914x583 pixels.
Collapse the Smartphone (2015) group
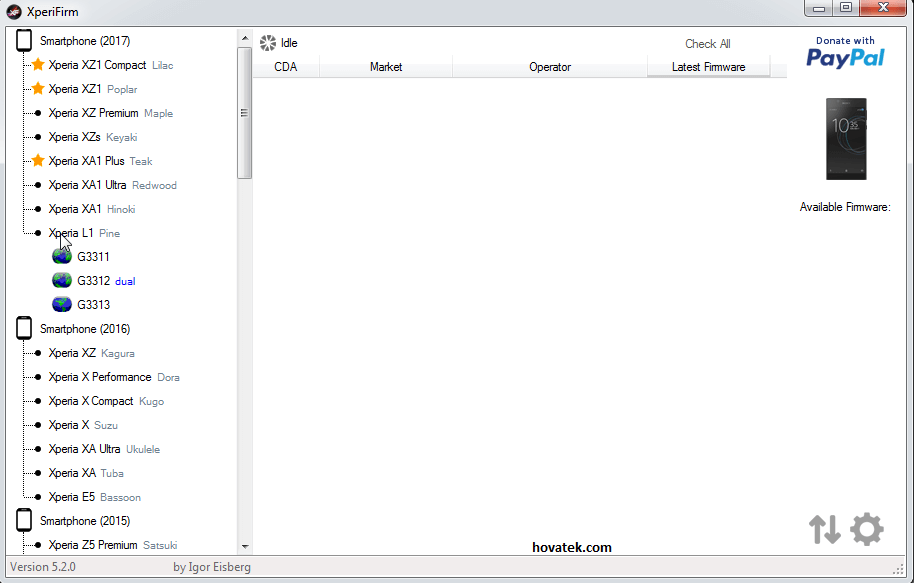[x=85, y=521]
